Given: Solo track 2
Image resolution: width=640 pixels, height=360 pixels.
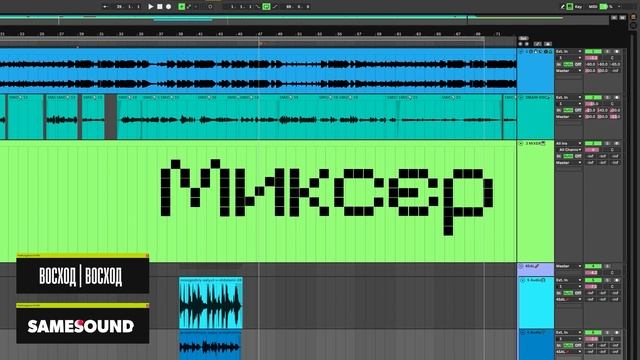Looking at the screenshot, I should (607, 98).
